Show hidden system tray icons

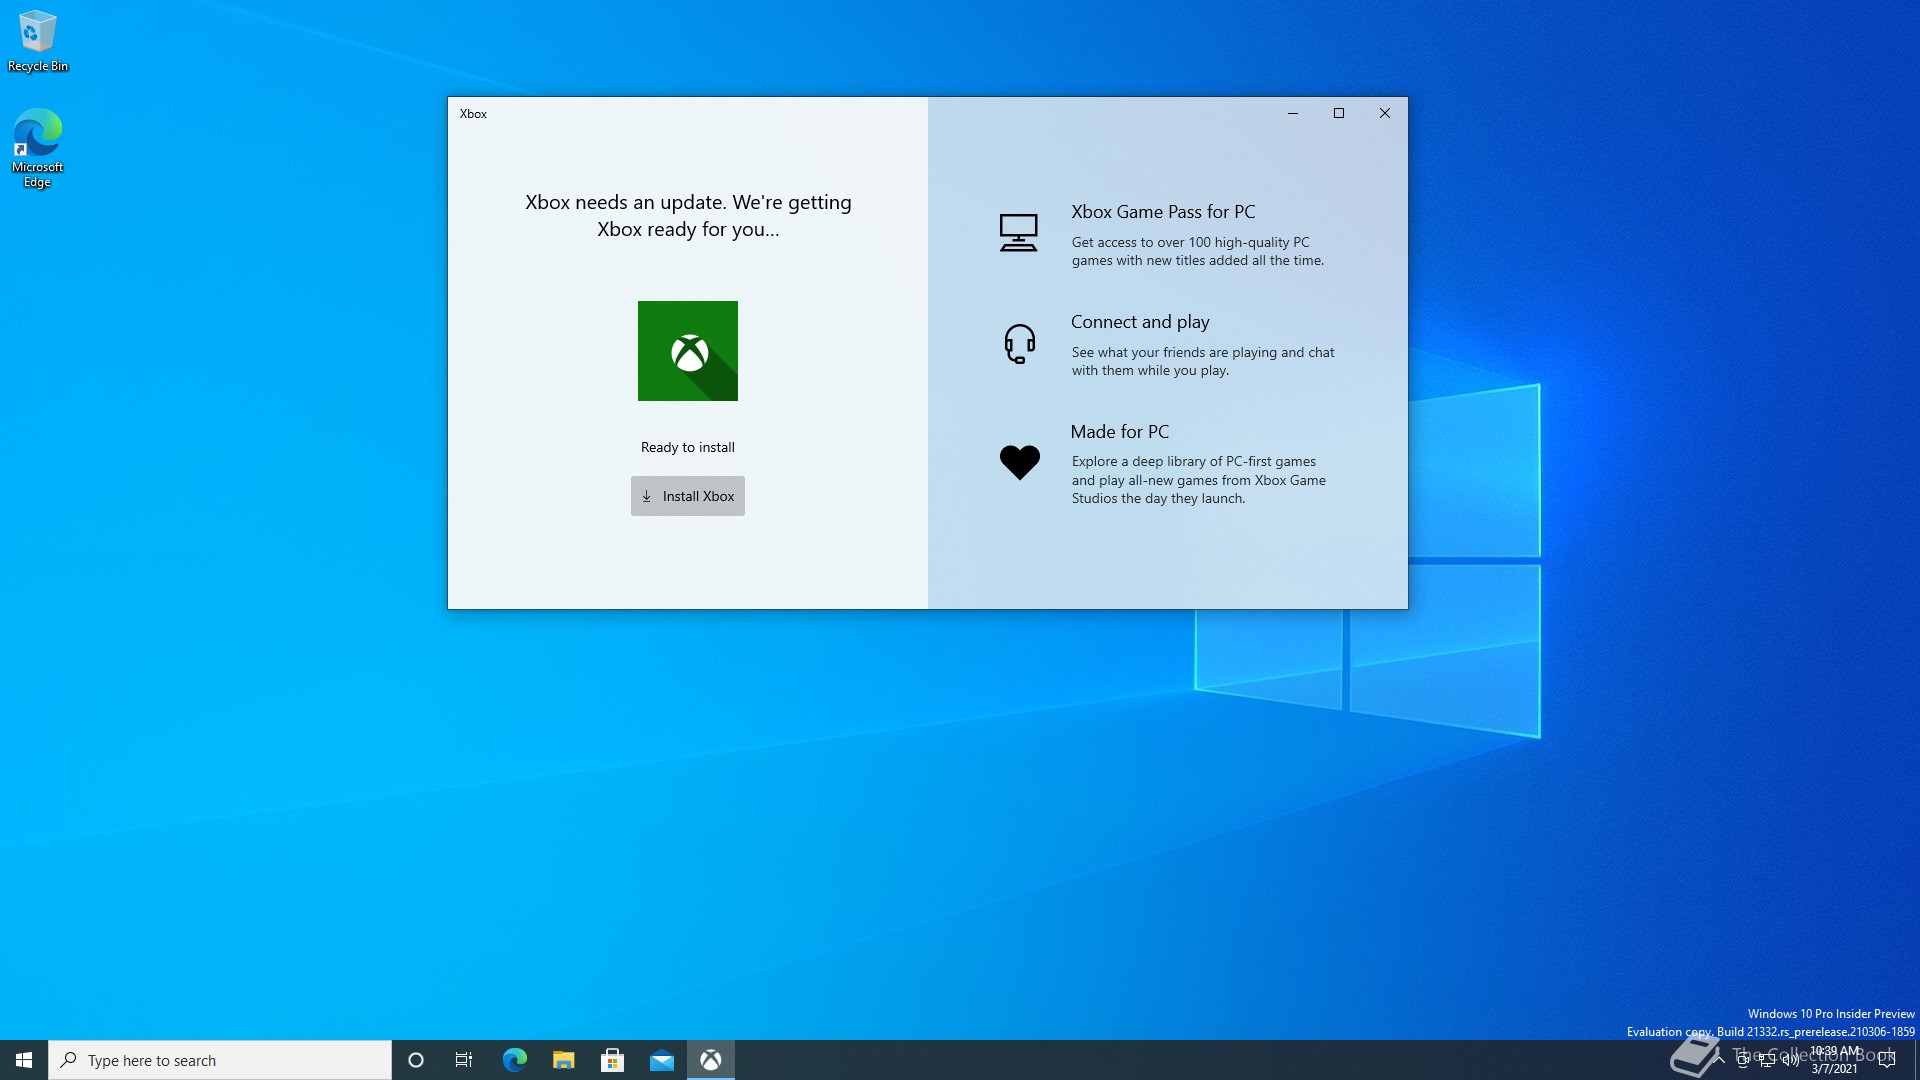coord(1719,1060)
